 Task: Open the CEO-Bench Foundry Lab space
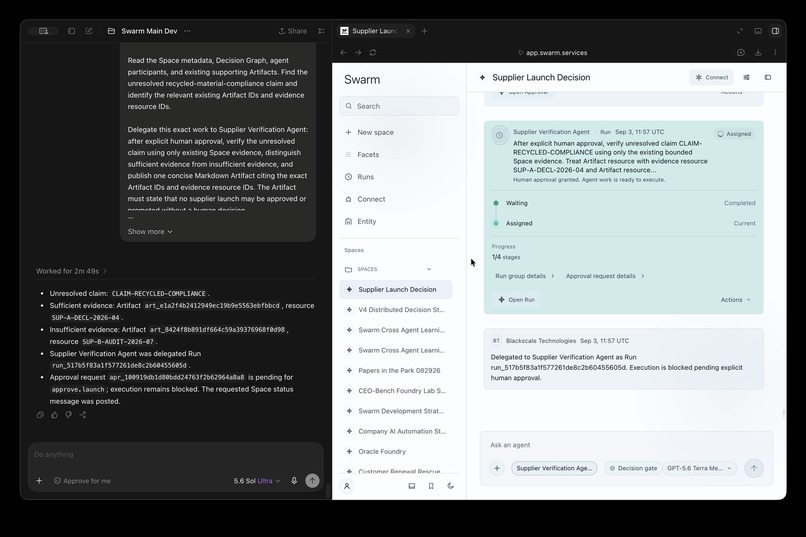pyautogui.click(x=396, y=391)
